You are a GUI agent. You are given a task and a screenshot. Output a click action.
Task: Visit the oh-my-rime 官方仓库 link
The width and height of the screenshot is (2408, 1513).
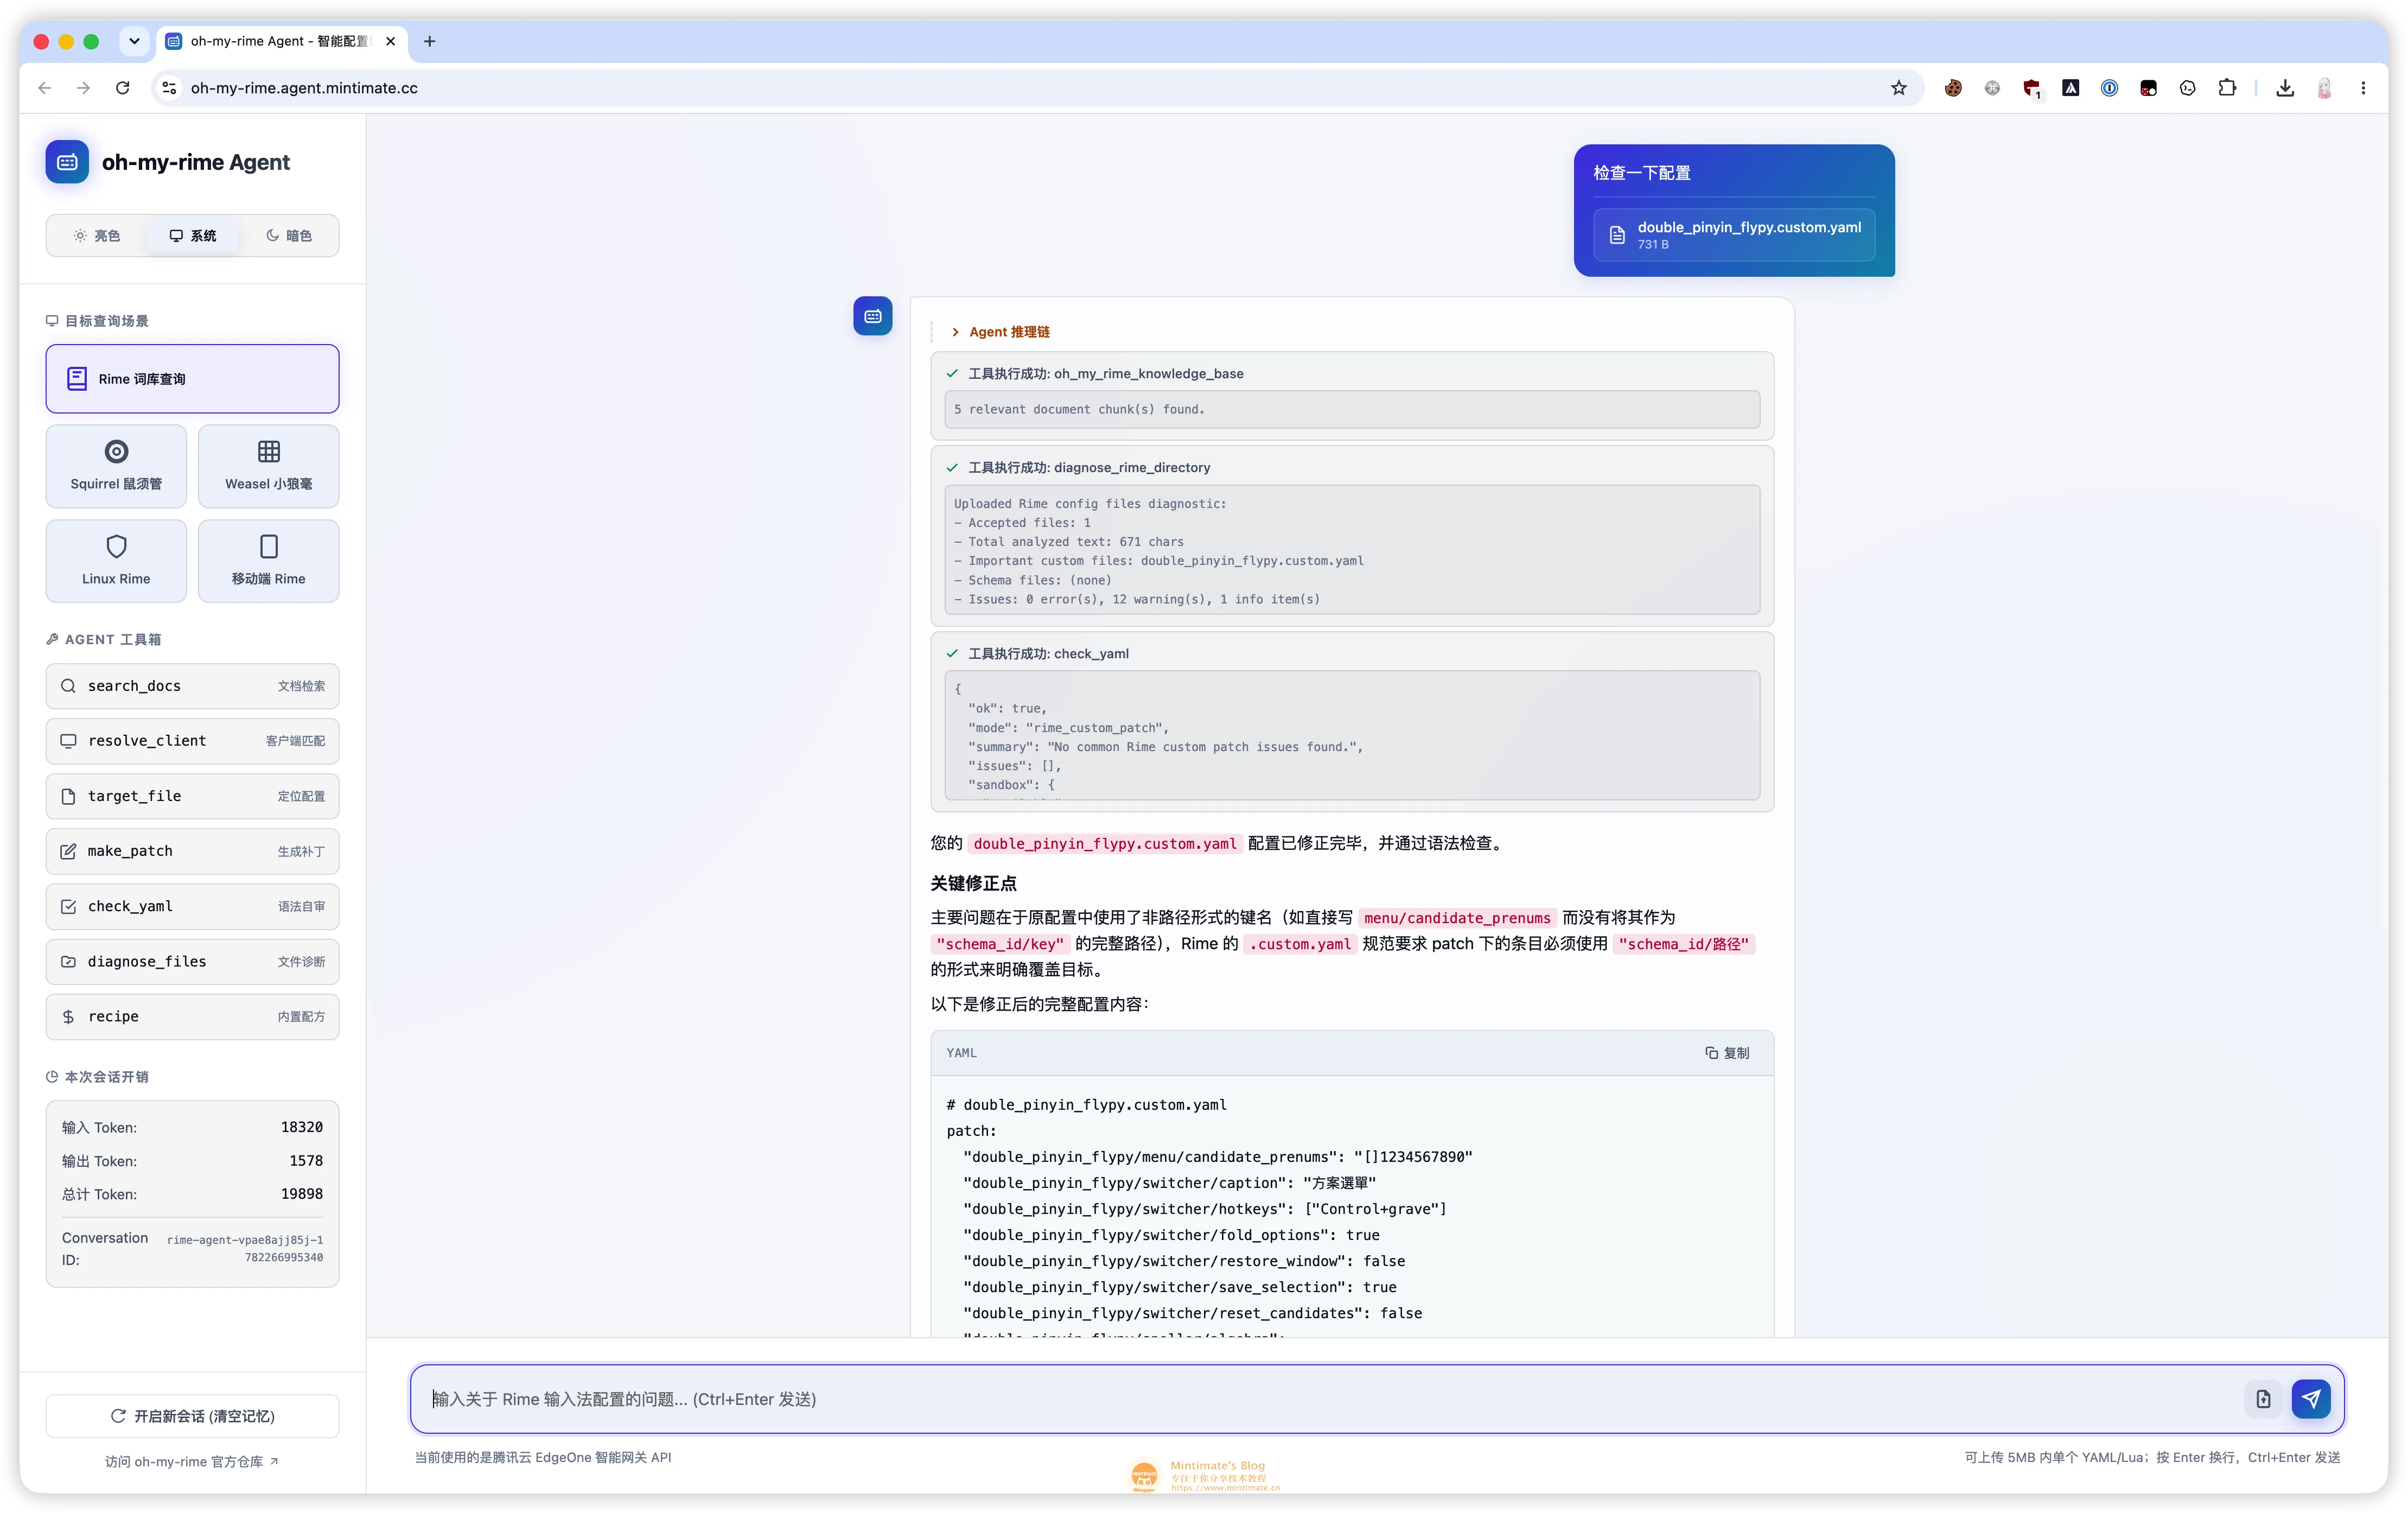[x=192, y=1462]
